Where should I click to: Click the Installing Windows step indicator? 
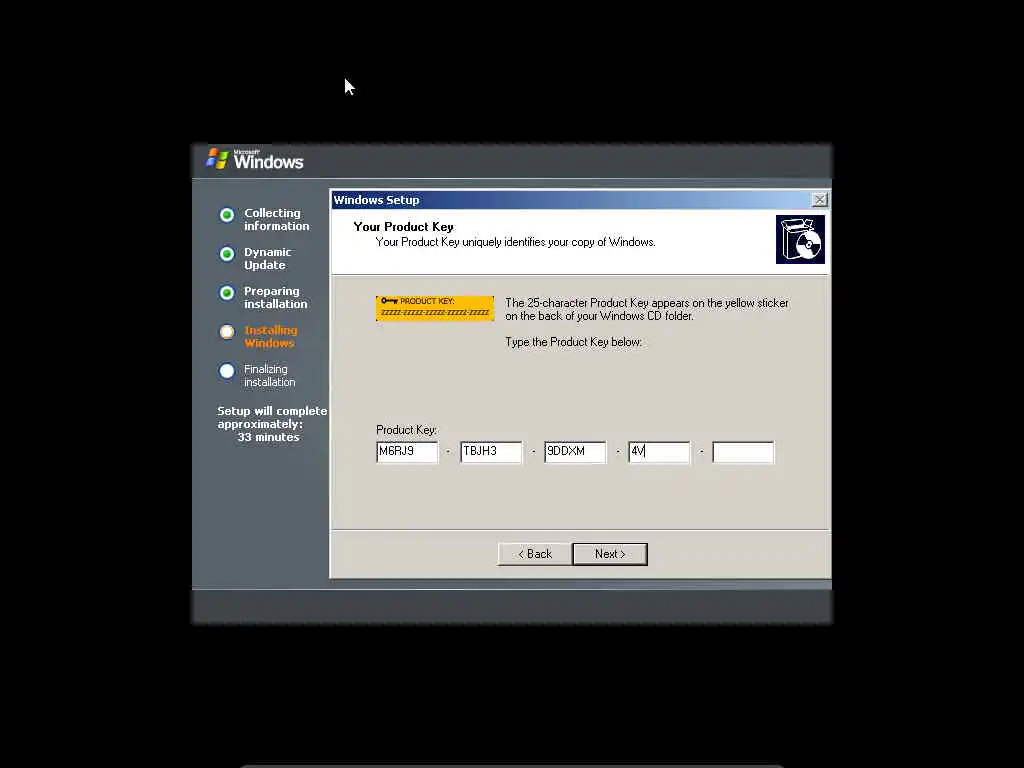(x=227, y=332)
